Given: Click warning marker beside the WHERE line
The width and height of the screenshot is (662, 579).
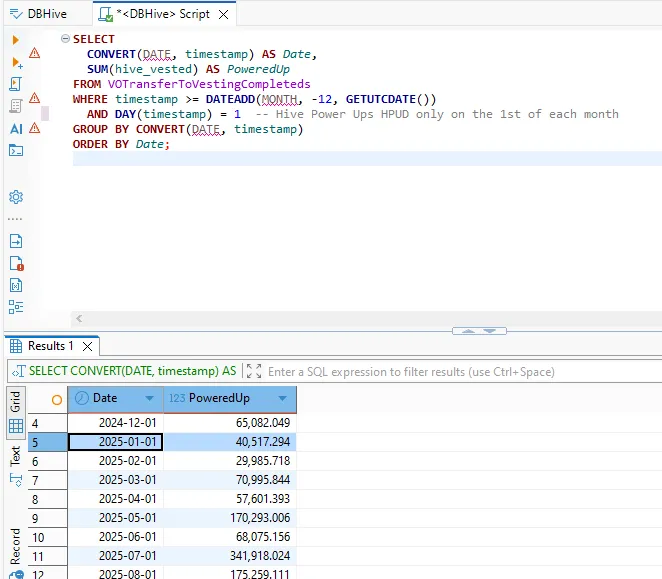Looking at the screenshot, I should (x=35, y=98).
